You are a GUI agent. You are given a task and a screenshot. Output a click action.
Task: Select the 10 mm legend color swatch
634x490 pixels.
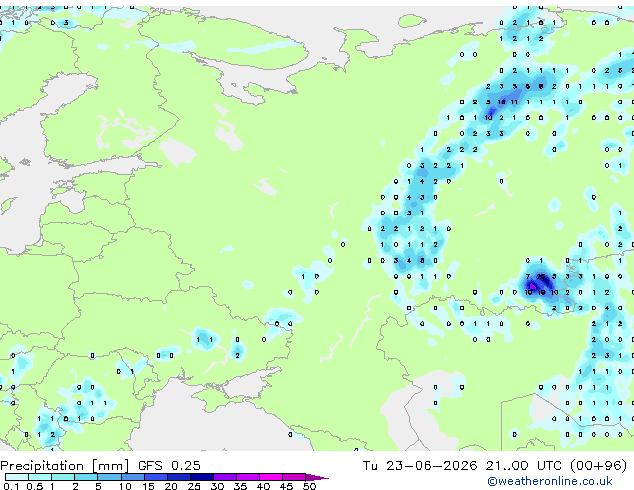click(x=133, y=477)
